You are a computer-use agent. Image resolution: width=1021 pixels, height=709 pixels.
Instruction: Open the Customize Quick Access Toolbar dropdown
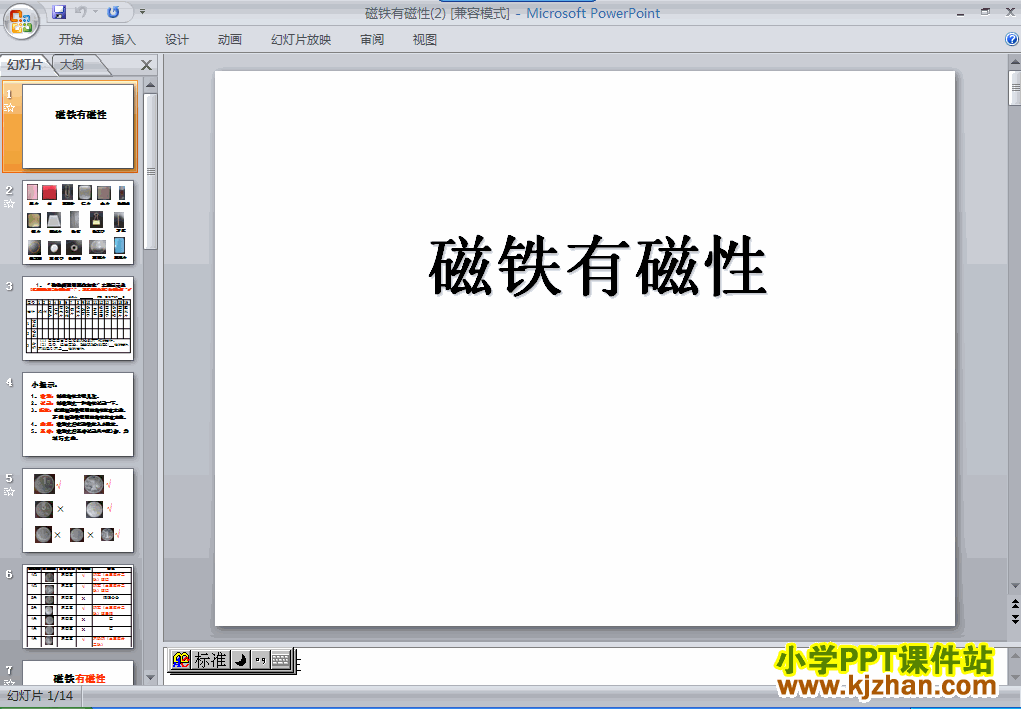(143, 12)
